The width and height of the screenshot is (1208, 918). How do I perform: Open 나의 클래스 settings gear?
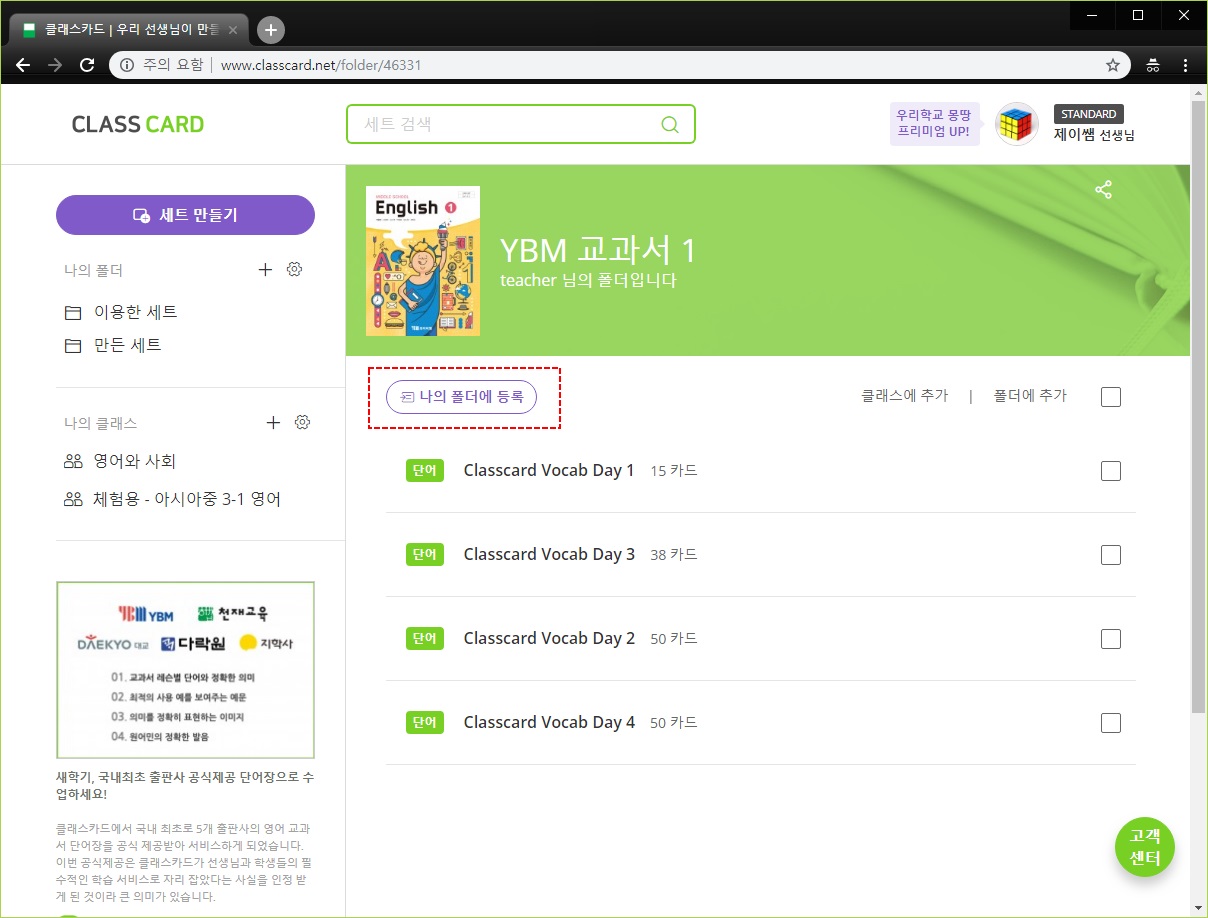(302, 423)
